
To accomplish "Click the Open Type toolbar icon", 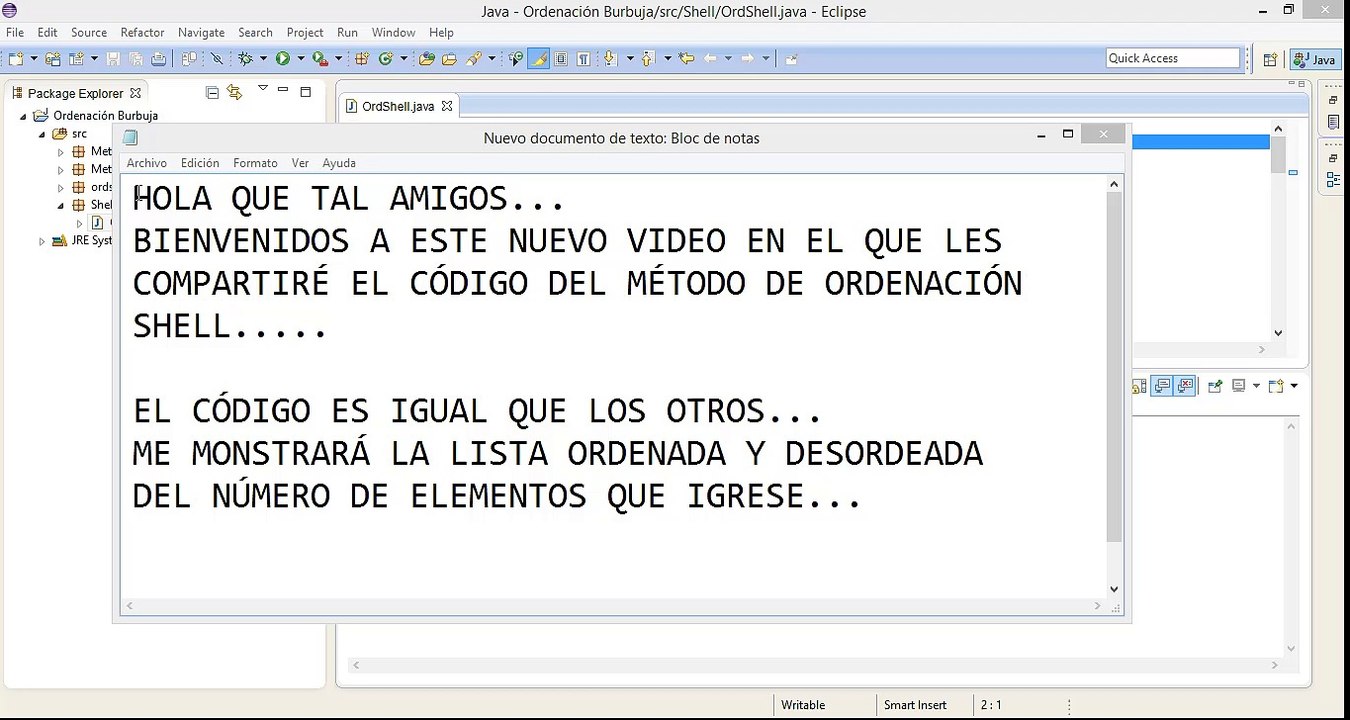I will click(x=426, y=59).
